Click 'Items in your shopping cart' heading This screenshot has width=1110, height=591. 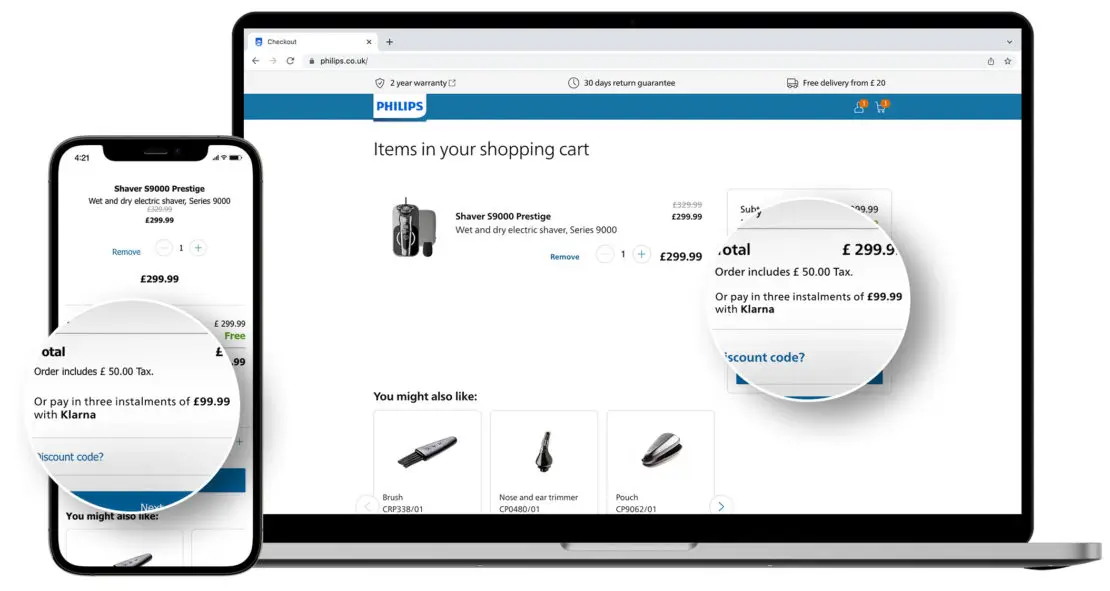pos(481,149)
